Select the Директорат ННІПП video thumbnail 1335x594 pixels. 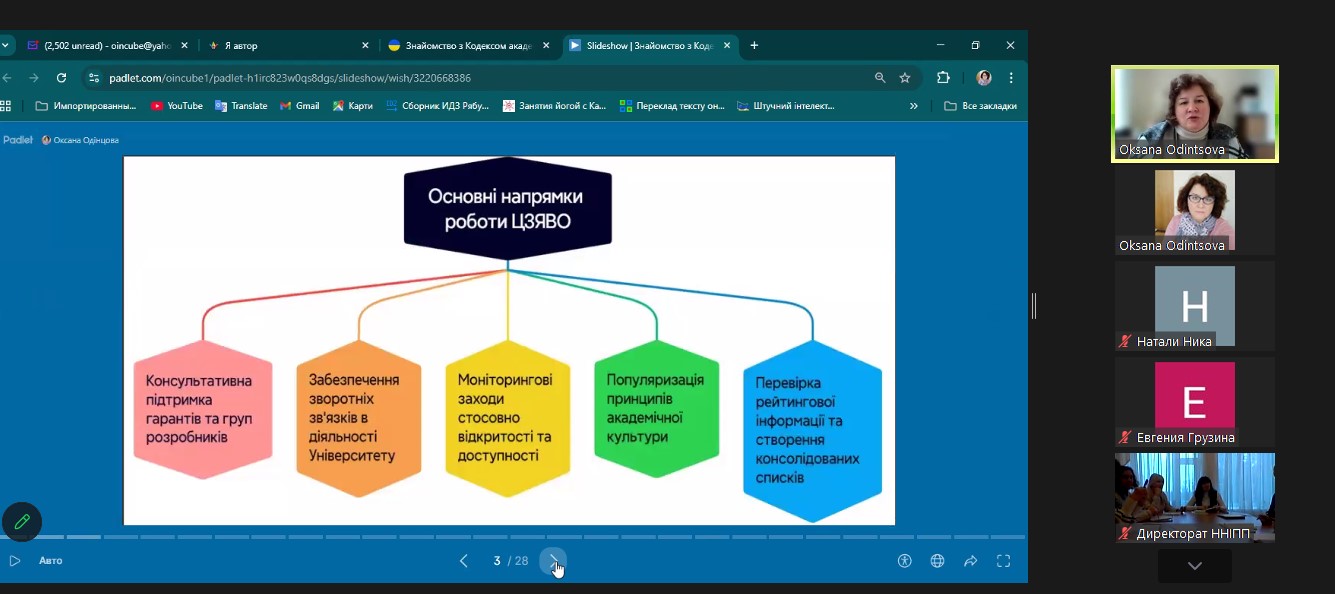pos(1194,497)
